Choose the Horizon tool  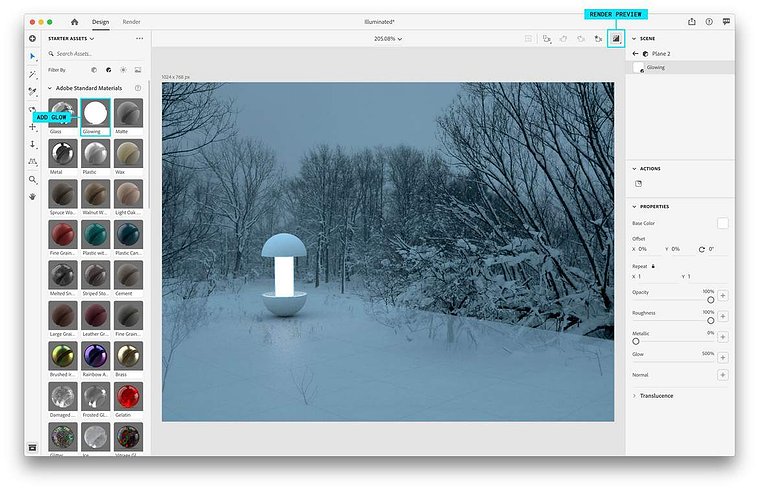coord(32,162)
